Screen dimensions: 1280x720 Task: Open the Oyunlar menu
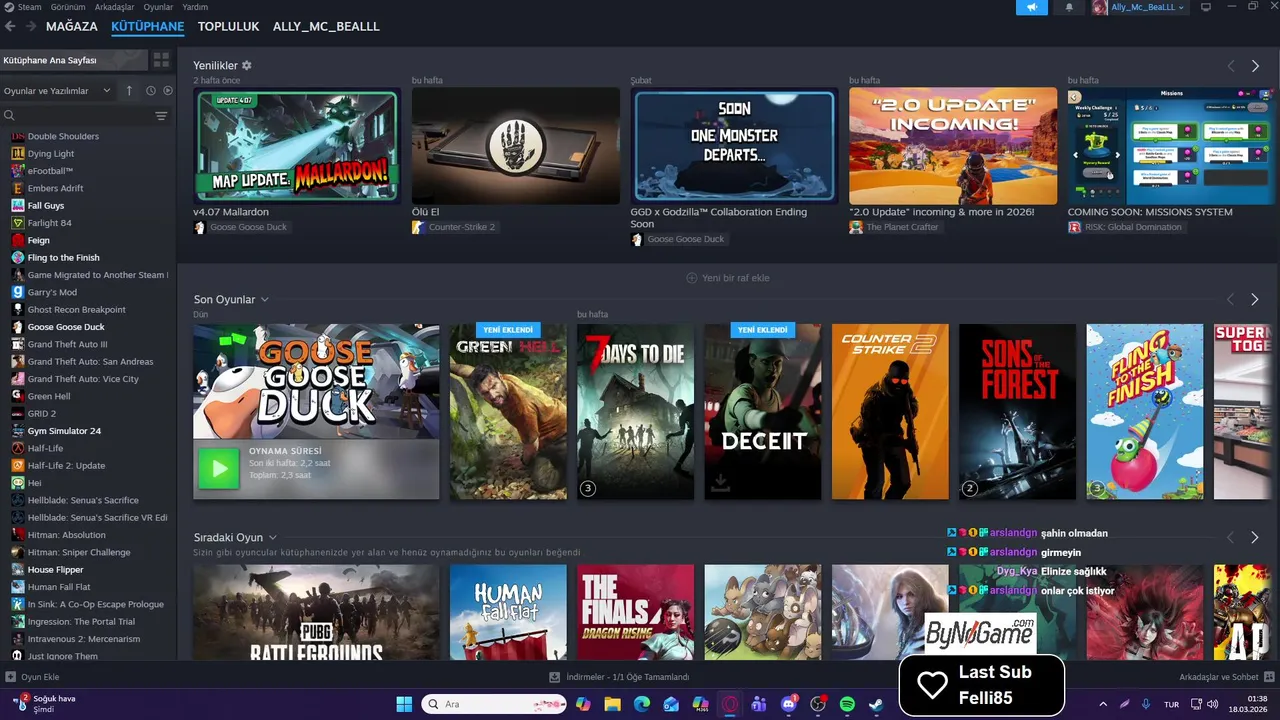click(158, 7)
